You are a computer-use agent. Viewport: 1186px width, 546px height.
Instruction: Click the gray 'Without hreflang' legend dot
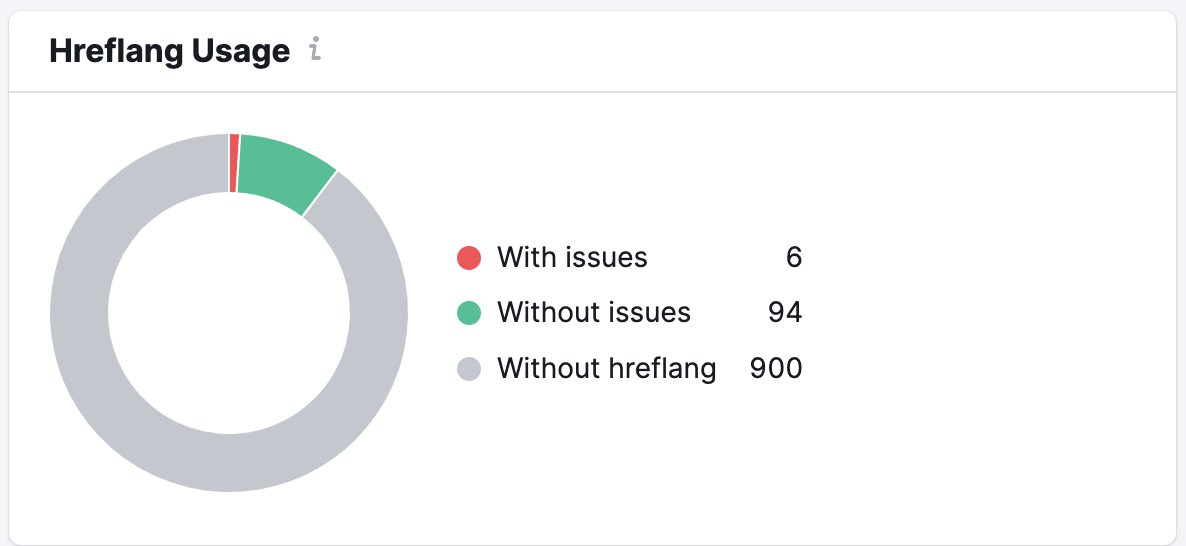click(x=469, y=369)
